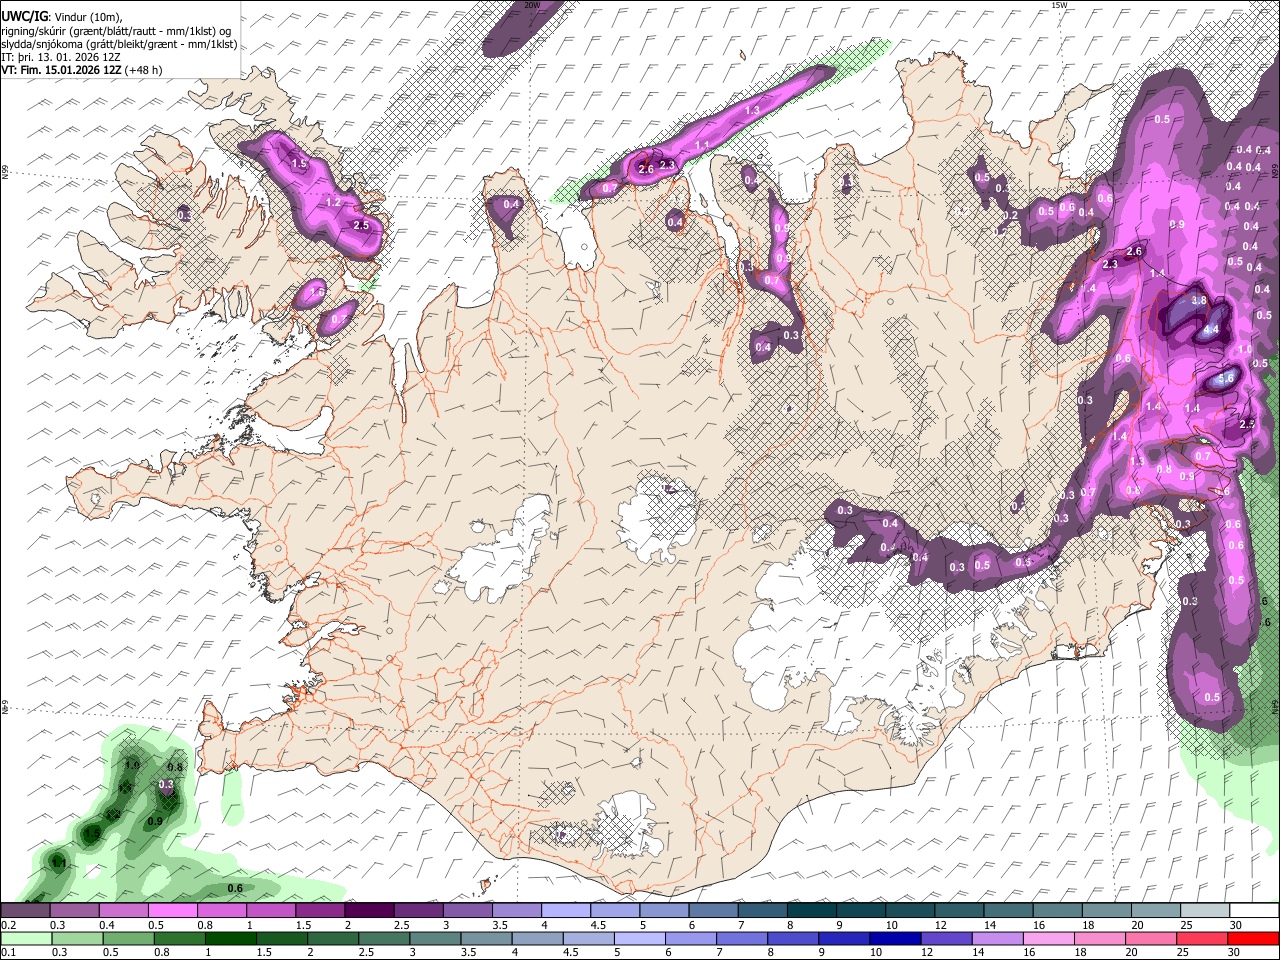
Task: Click the "0.6" rain value in the southwest green area
Action: tap(236, 888)
